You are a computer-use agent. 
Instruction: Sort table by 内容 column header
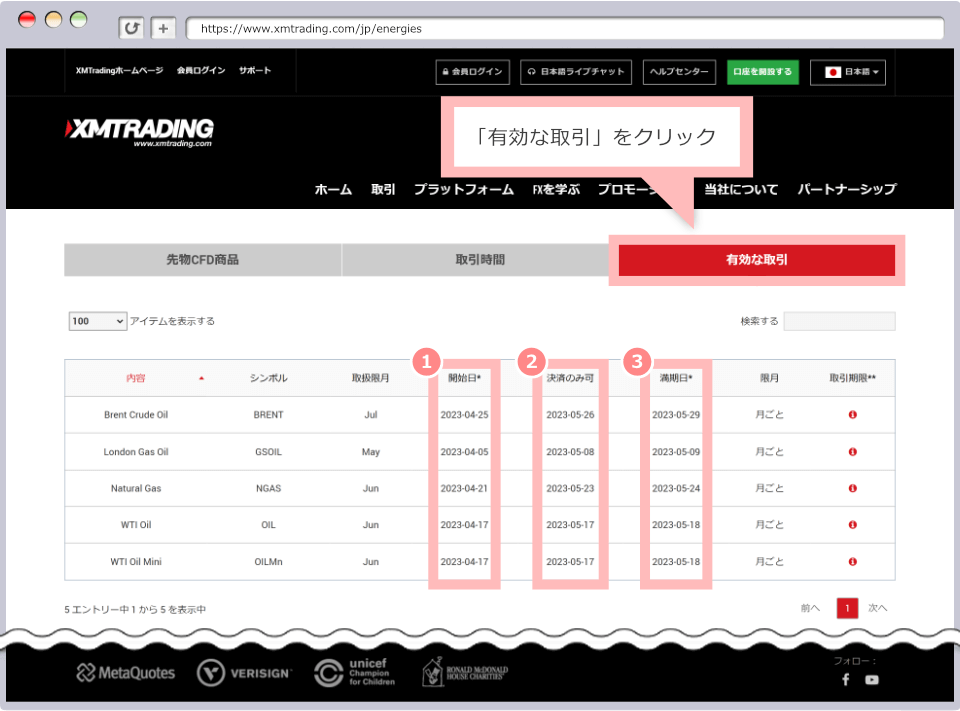point(136,378)
